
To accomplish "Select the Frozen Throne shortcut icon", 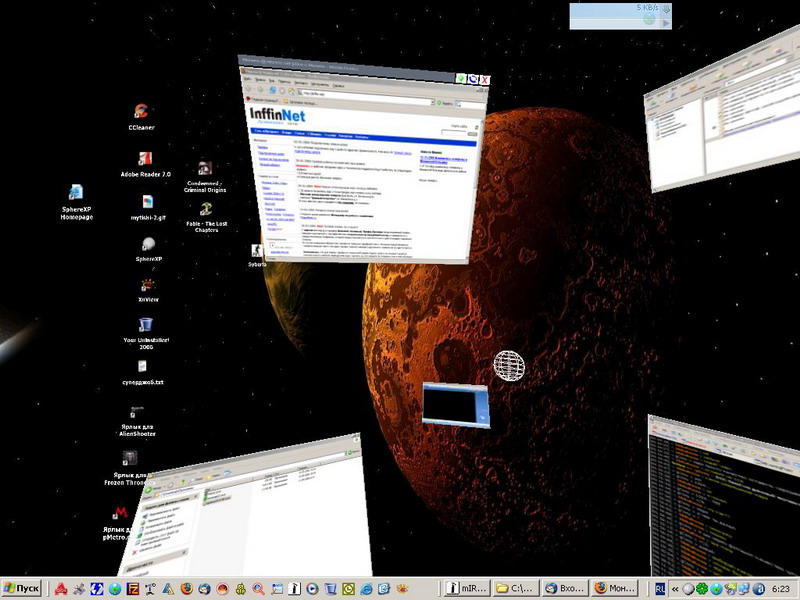I will [130, 459].
